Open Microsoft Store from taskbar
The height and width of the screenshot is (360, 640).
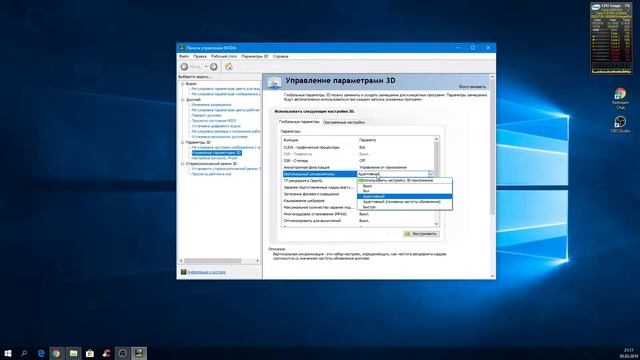click(x=89, y=353)
